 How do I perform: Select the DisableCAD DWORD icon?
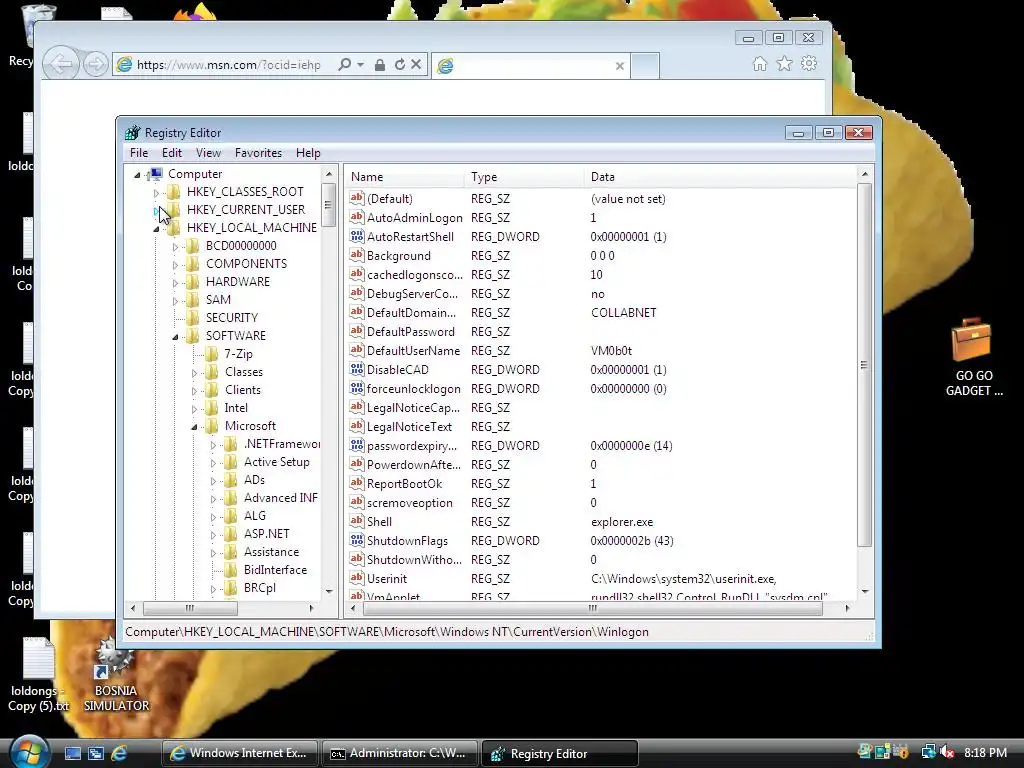click(357, 369)
